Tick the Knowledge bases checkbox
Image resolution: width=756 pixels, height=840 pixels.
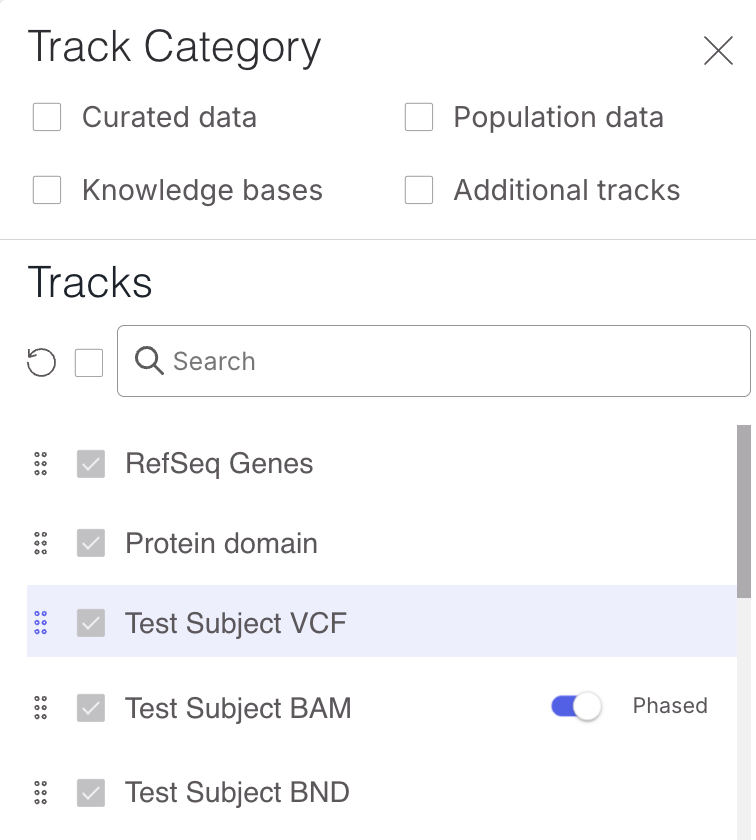coord(47,190)
